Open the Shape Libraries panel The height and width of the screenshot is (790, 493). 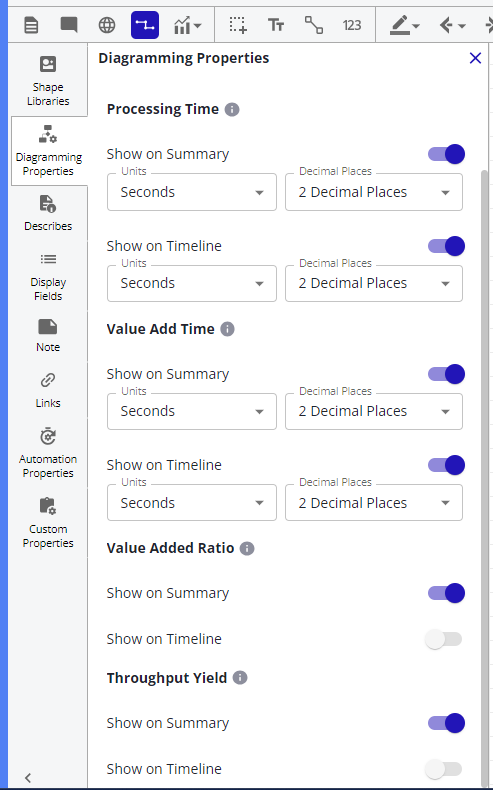coord(48,81)
